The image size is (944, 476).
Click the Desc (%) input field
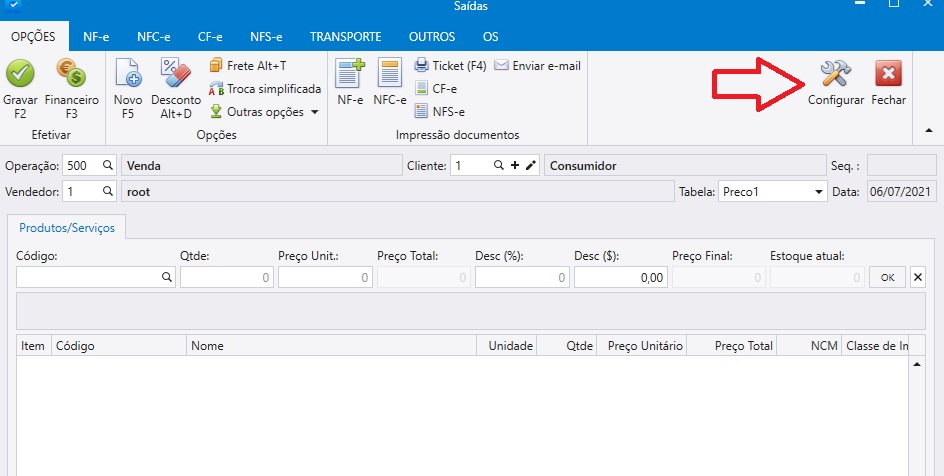[522, 277]
